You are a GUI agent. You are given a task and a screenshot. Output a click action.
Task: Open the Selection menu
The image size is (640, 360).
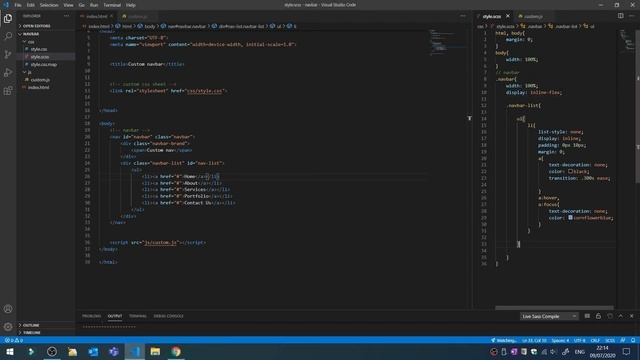point(49,5)
